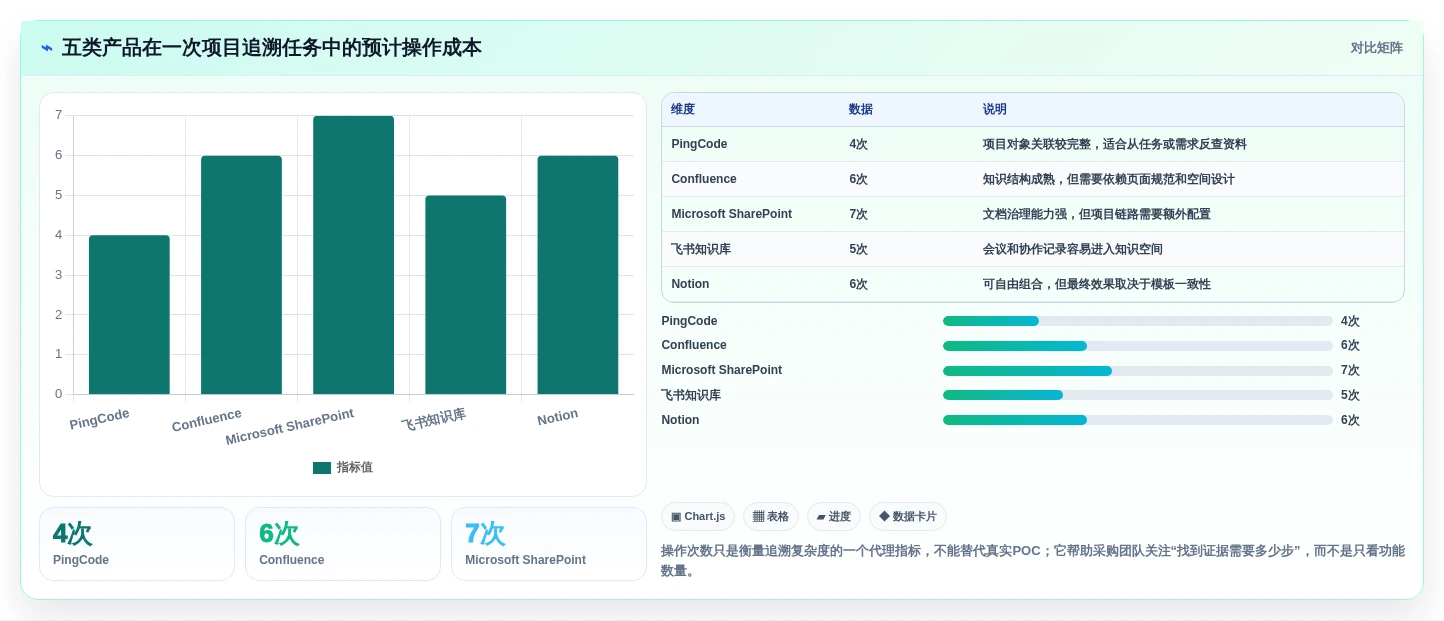This screenshot has height=621, width=1444.
Task: Click description 项目对象关联较完整，适合从任务或需求反查资料
Action: click(x=1114, y=144)
